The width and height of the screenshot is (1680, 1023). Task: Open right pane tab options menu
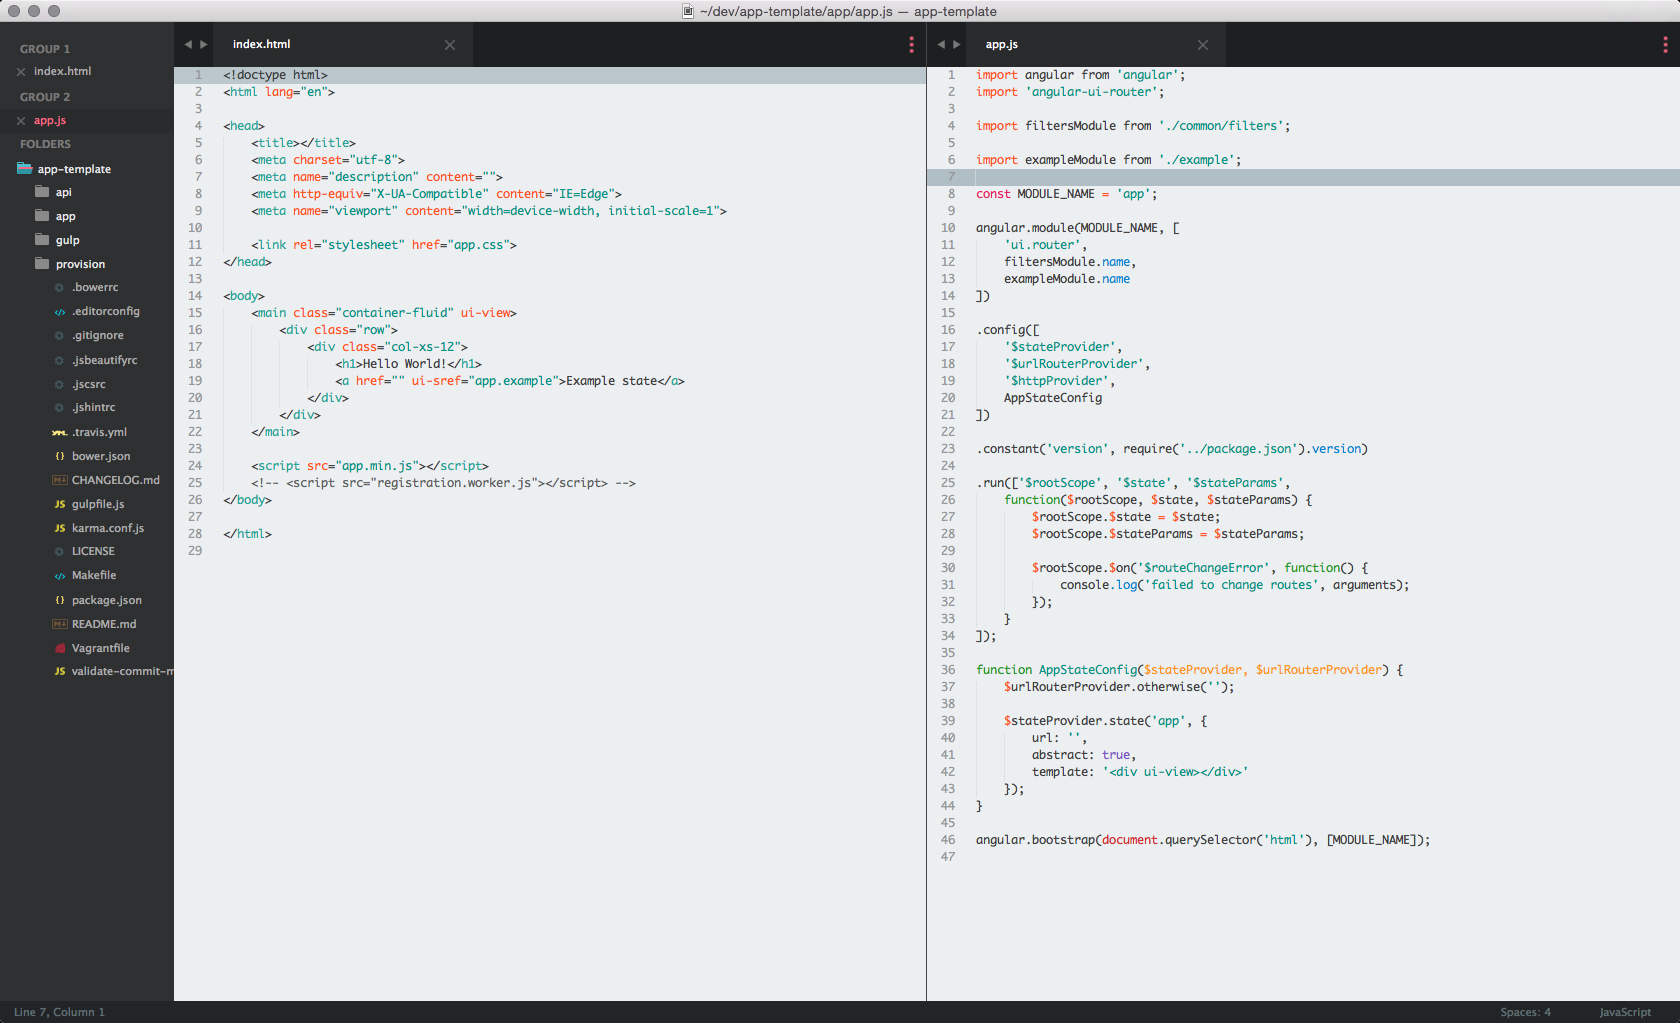click(x=1665, y=45)
